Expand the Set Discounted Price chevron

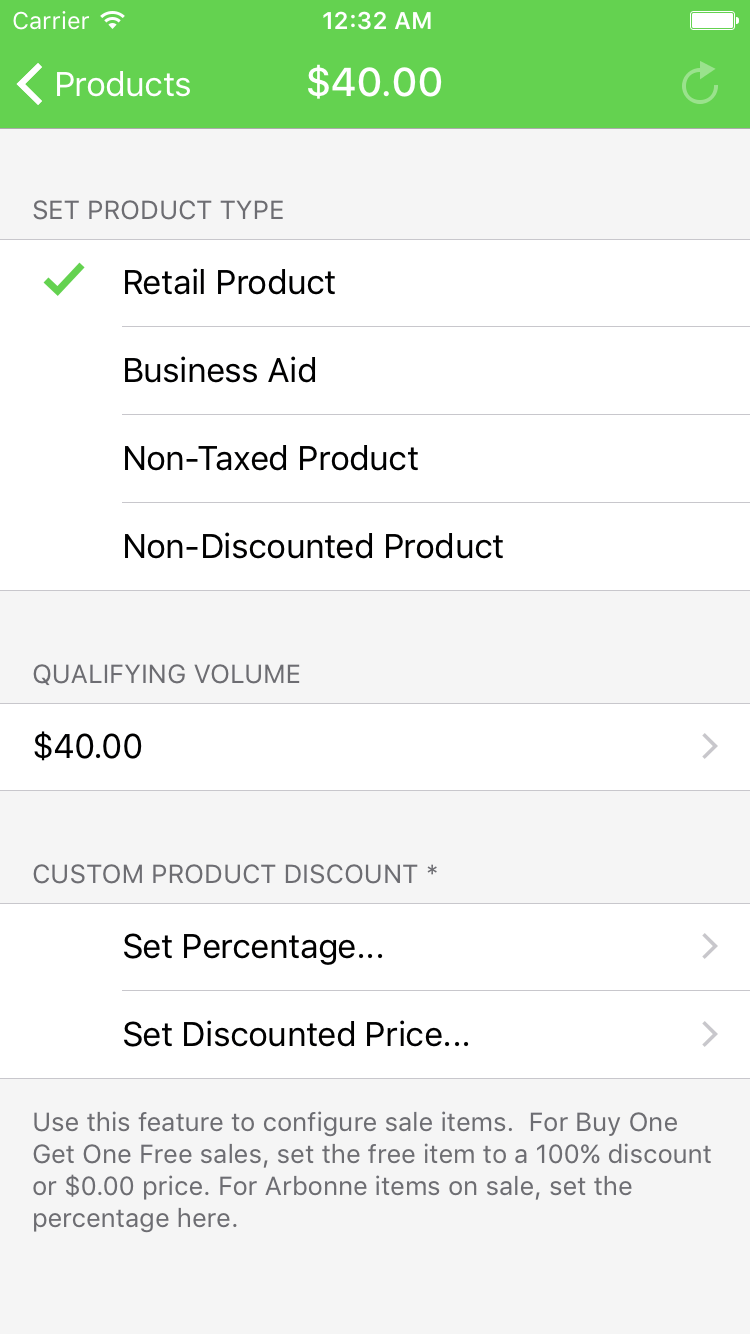pos(710,1034)
